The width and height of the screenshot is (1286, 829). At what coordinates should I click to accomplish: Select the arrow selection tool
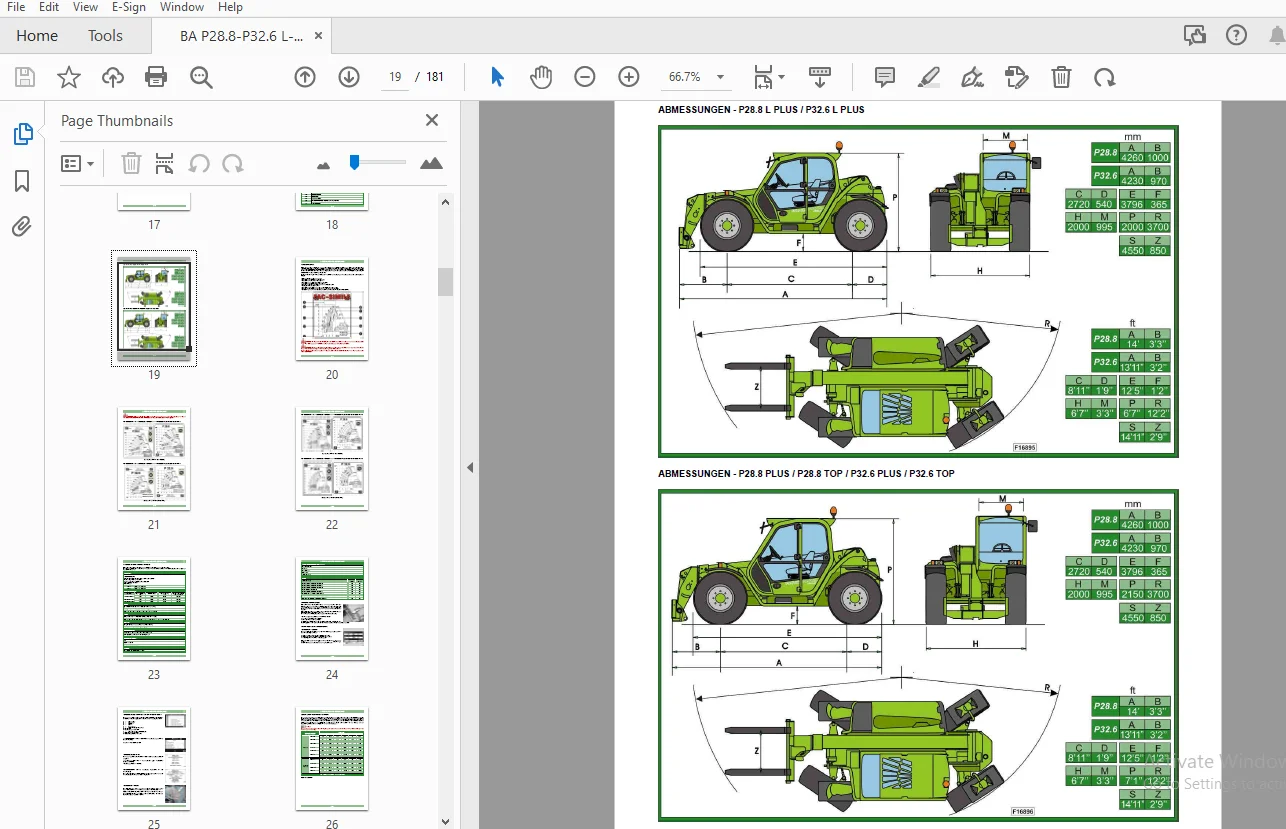[x=497, y=77]
